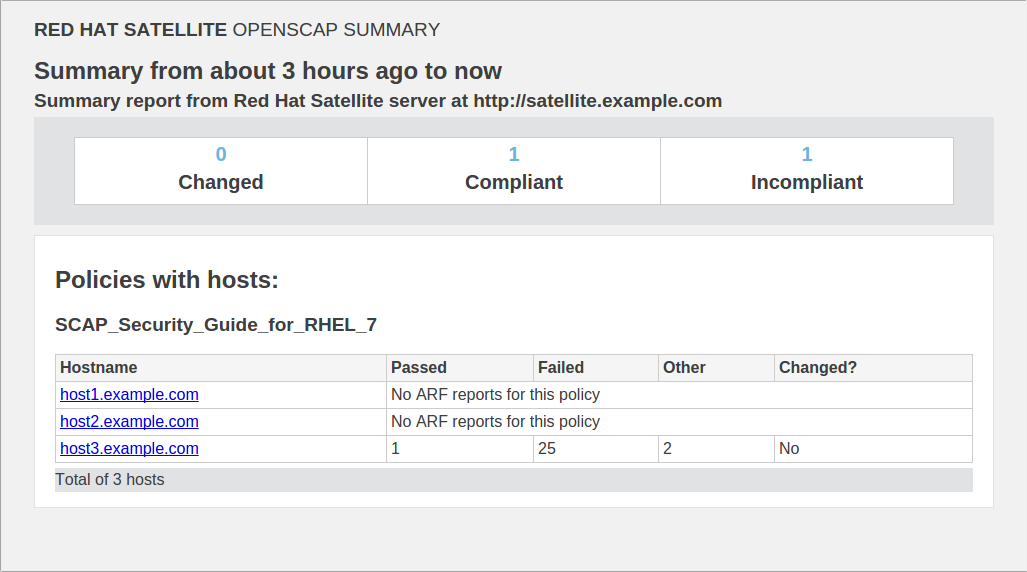The height and width of the screenshot is (572, 1027).
Task: Select the Incompliant label in summary
Action: point(807,182)
